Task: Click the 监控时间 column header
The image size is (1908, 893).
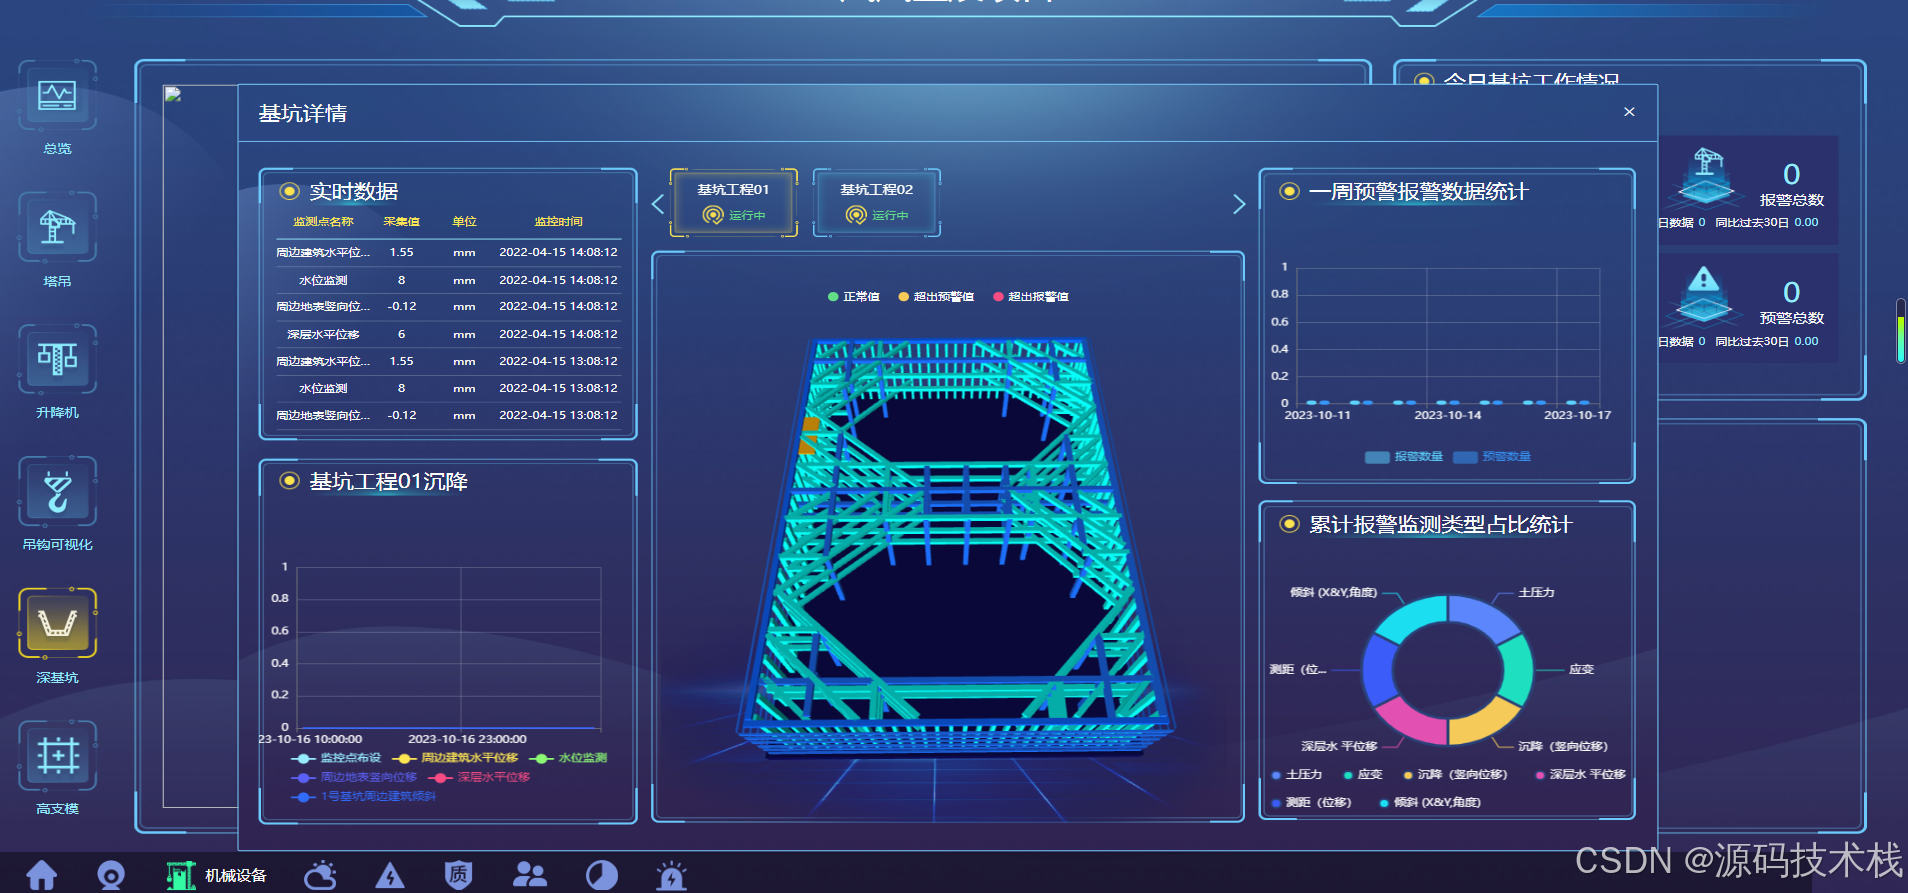Action: tap(558, 222)
